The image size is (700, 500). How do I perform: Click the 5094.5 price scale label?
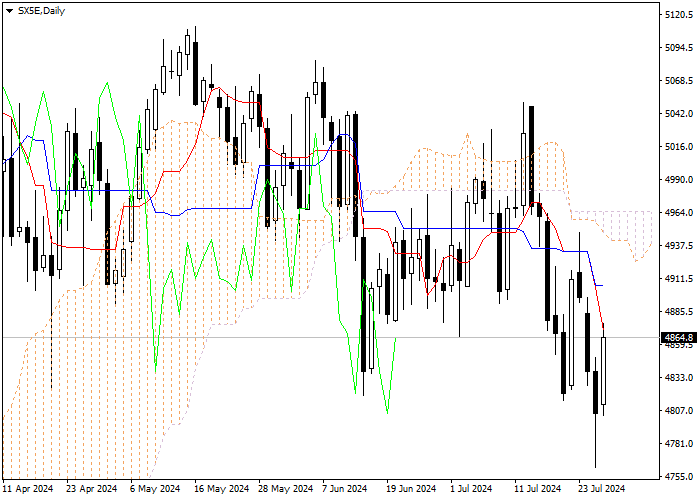pos(679,48)
